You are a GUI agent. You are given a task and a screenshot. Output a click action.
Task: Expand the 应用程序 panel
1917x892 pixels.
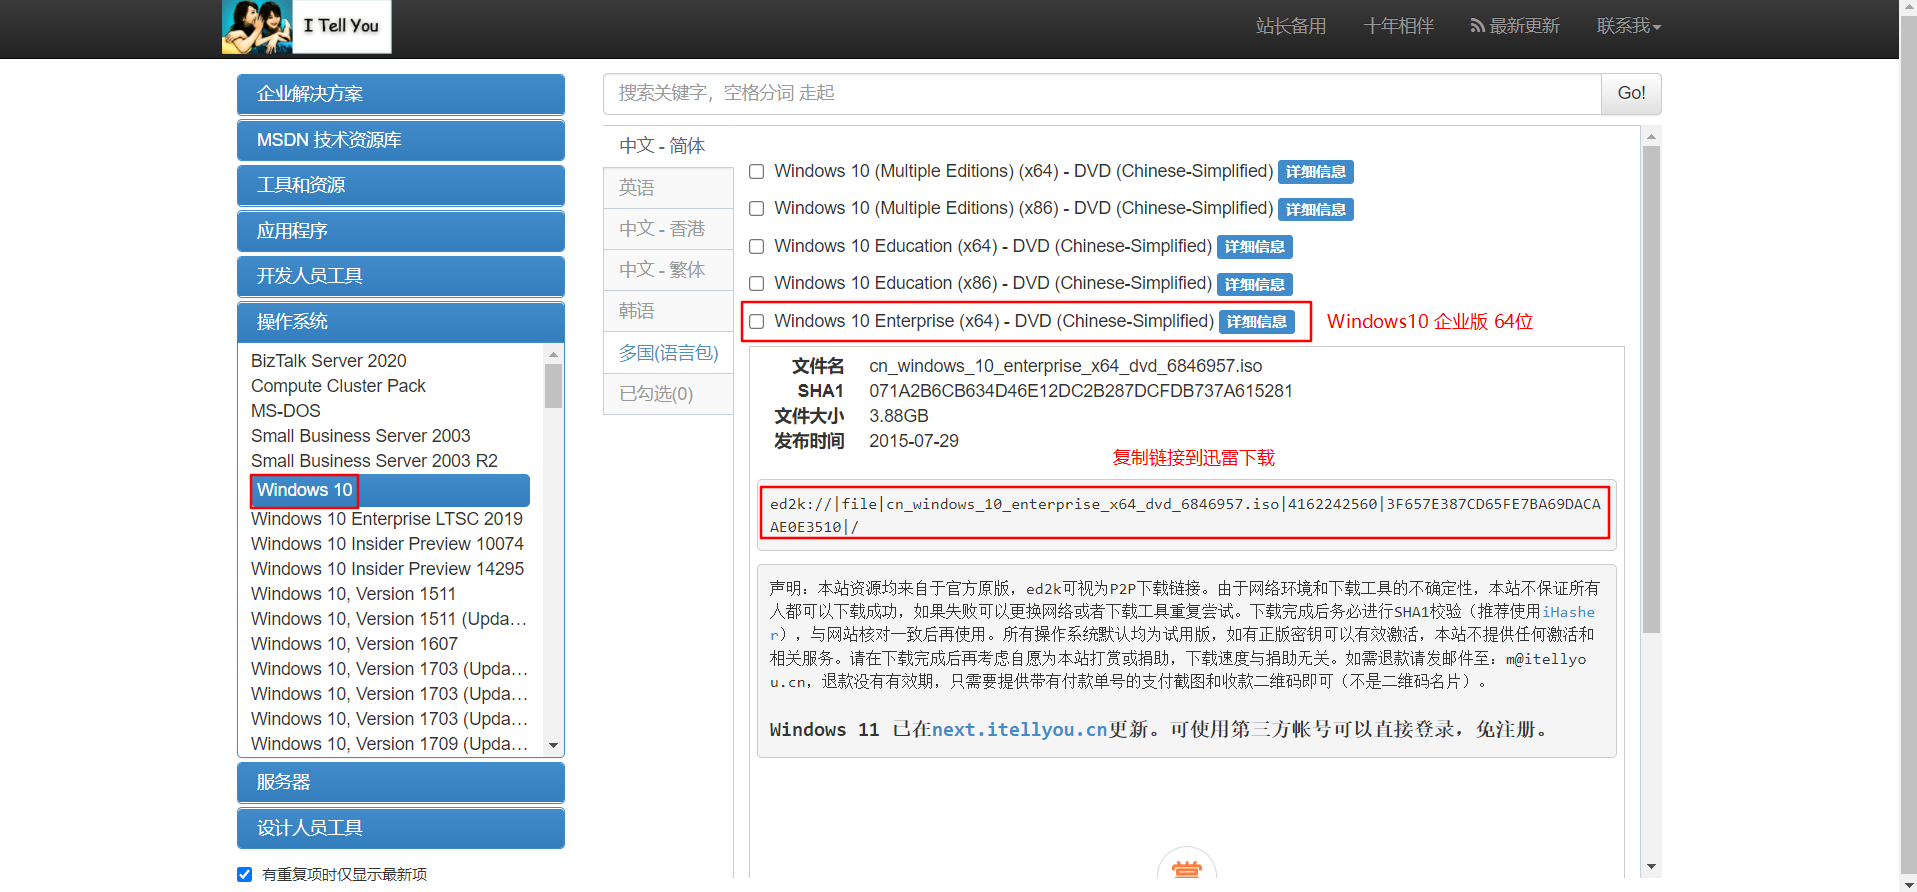401,231
